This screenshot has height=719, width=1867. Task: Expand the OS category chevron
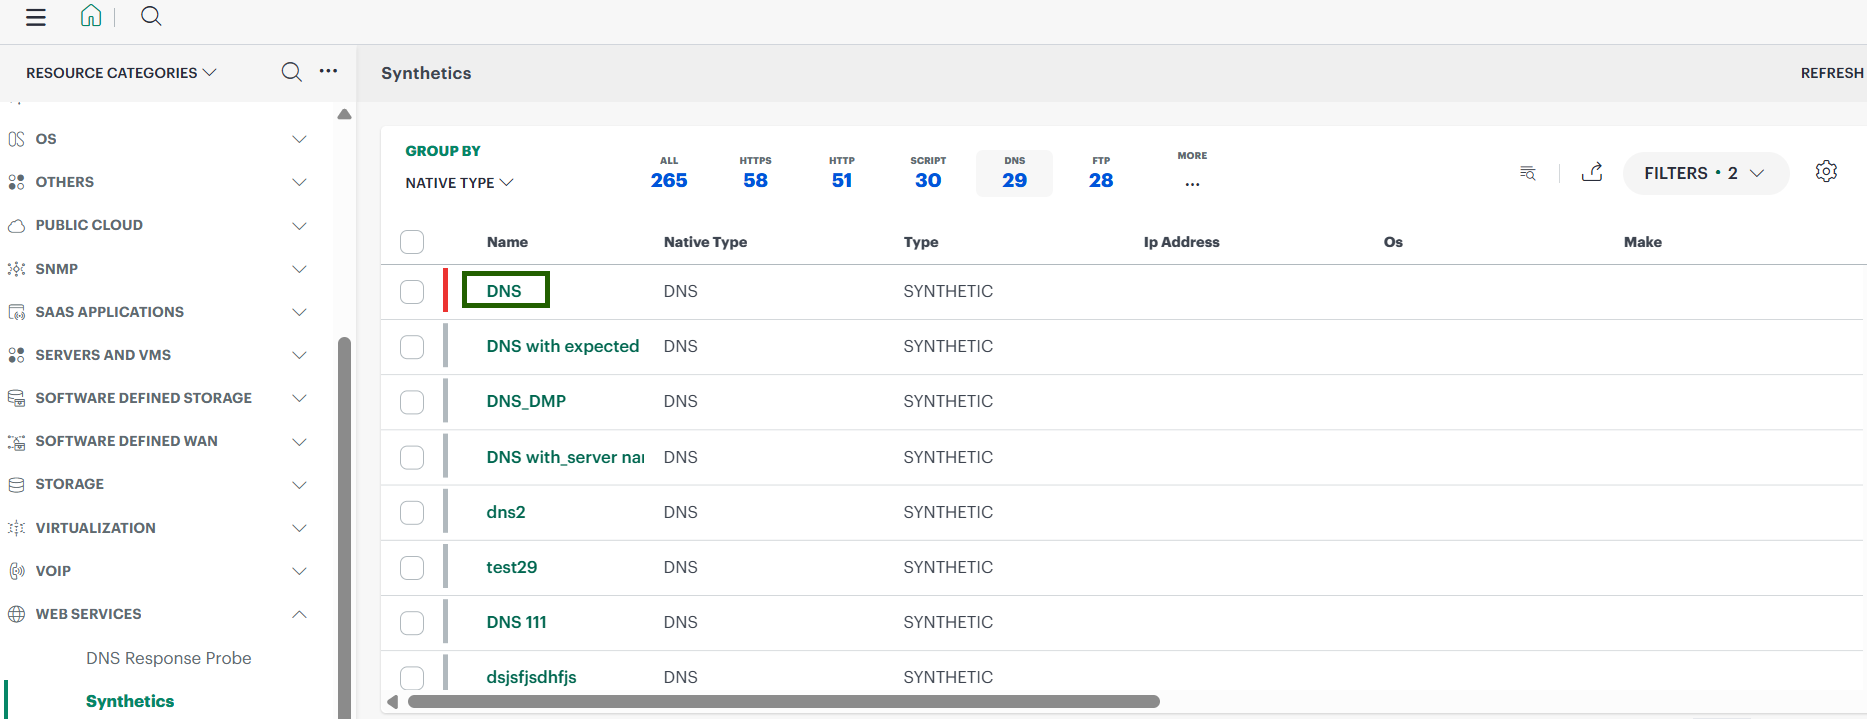click(299, 139)
